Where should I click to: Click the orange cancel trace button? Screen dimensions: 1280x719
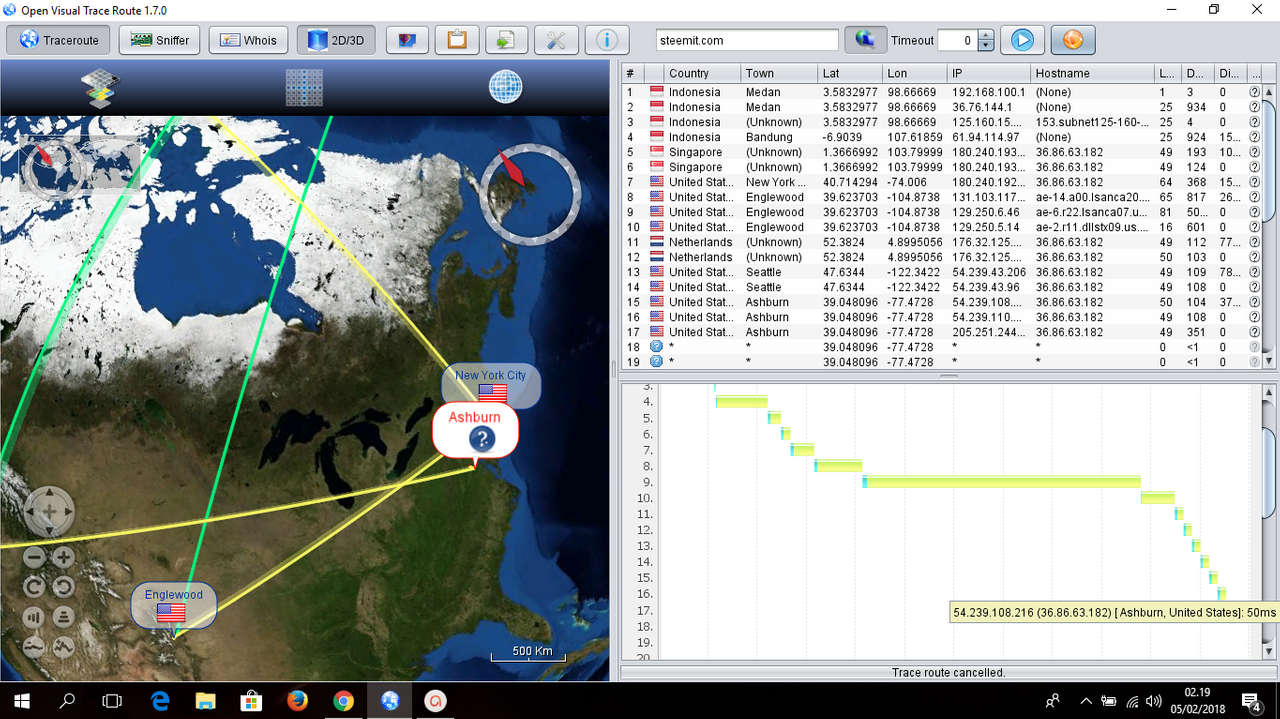tap(1072, 40)
